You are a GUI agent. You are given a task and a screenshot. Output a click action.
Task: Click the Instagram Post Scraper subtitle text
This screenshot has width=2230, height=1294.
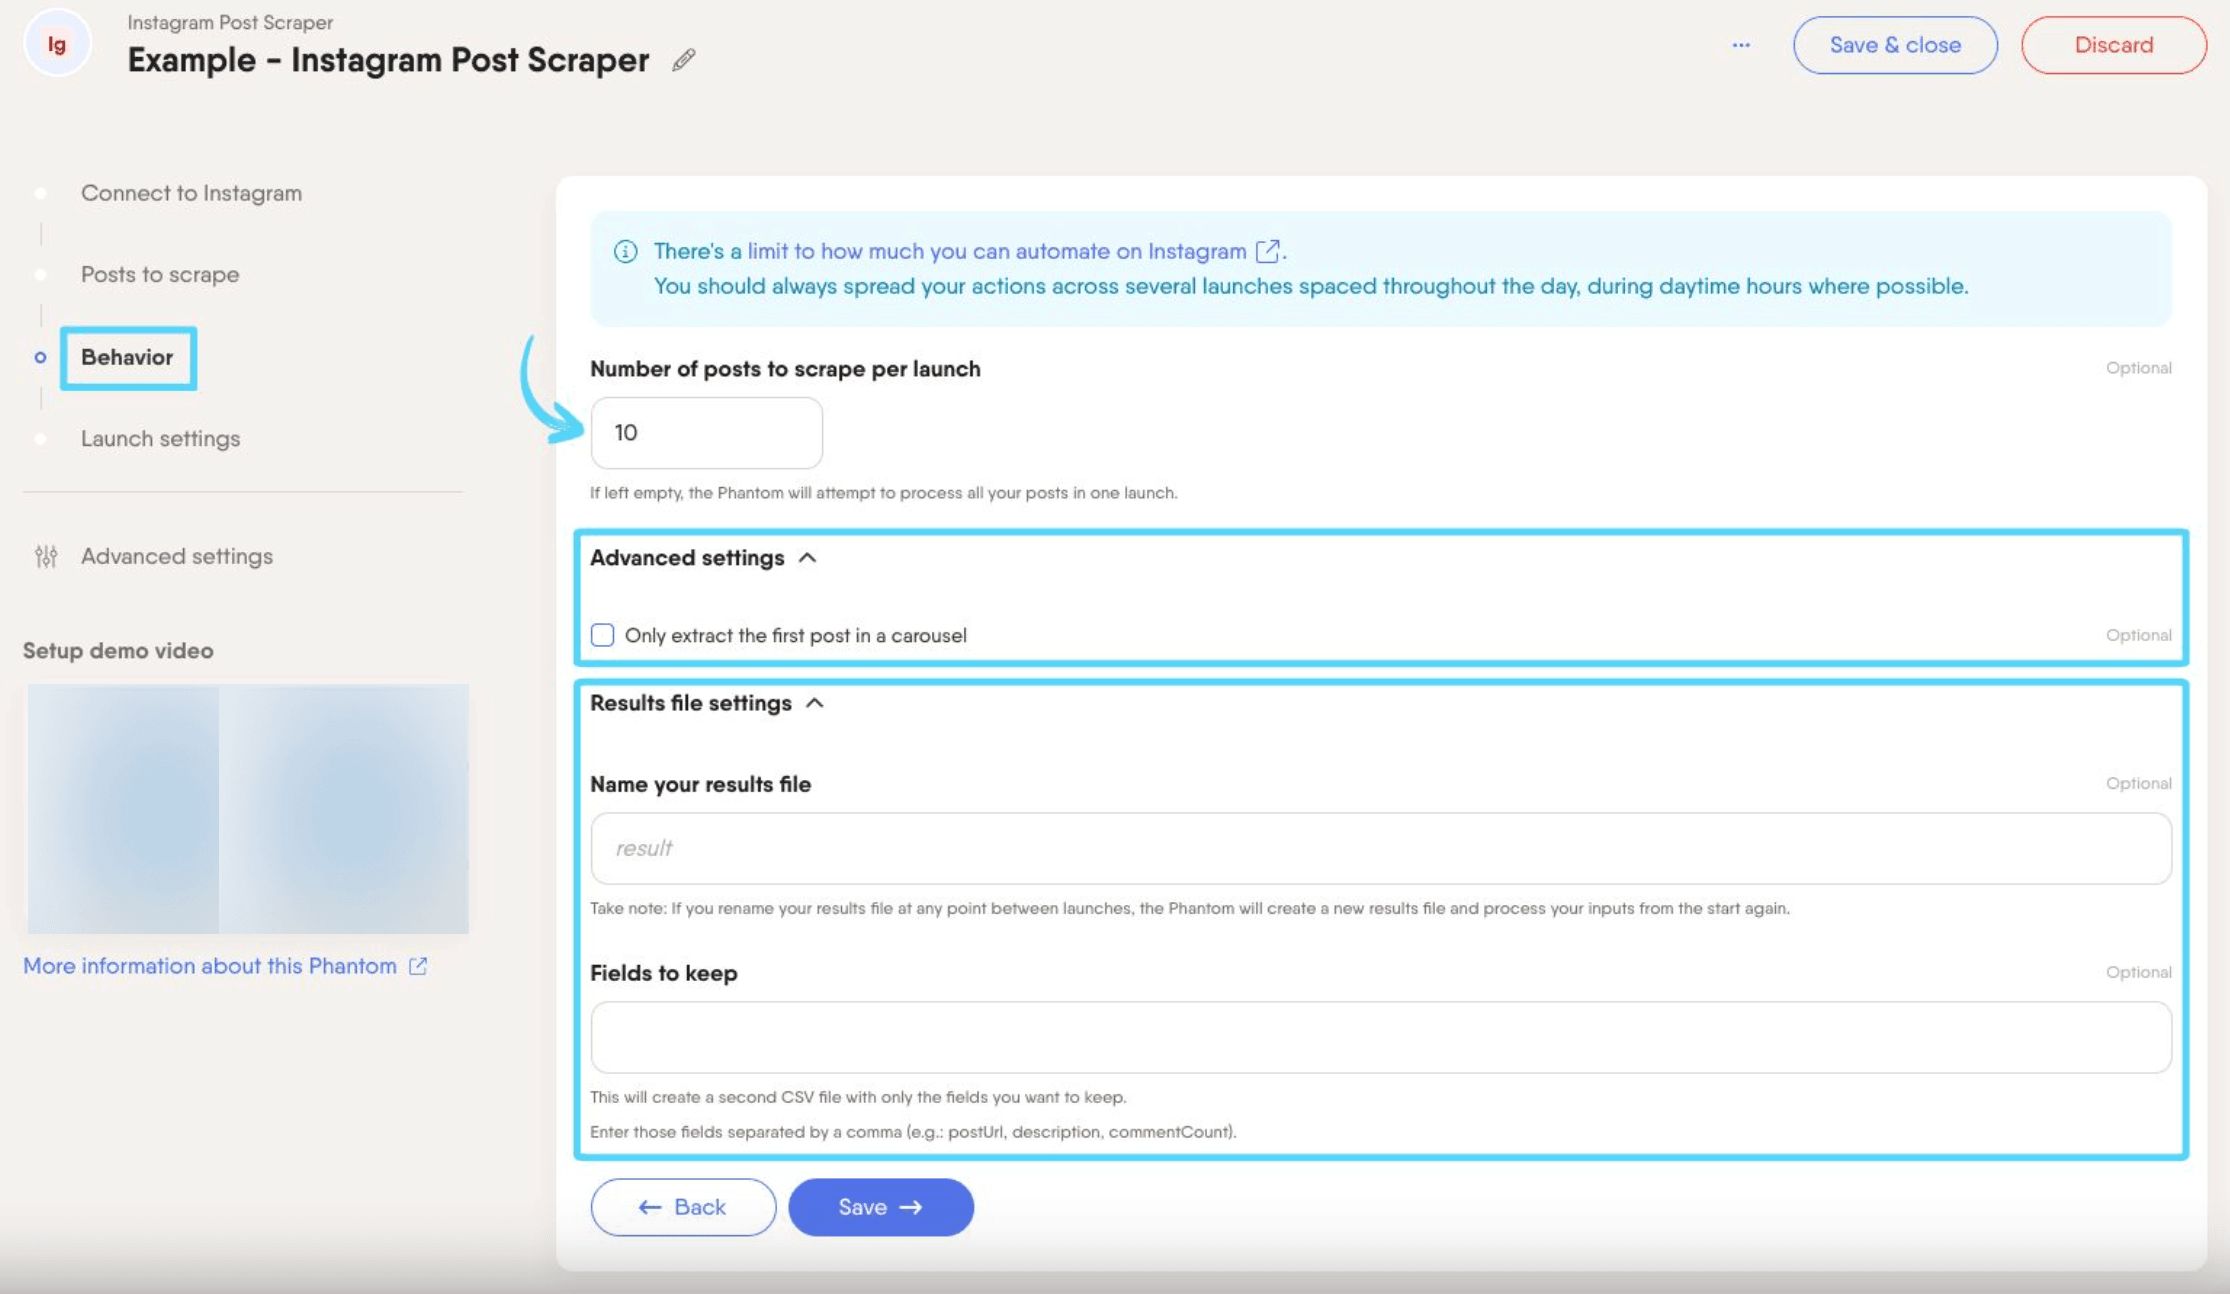tap(230, 22)
